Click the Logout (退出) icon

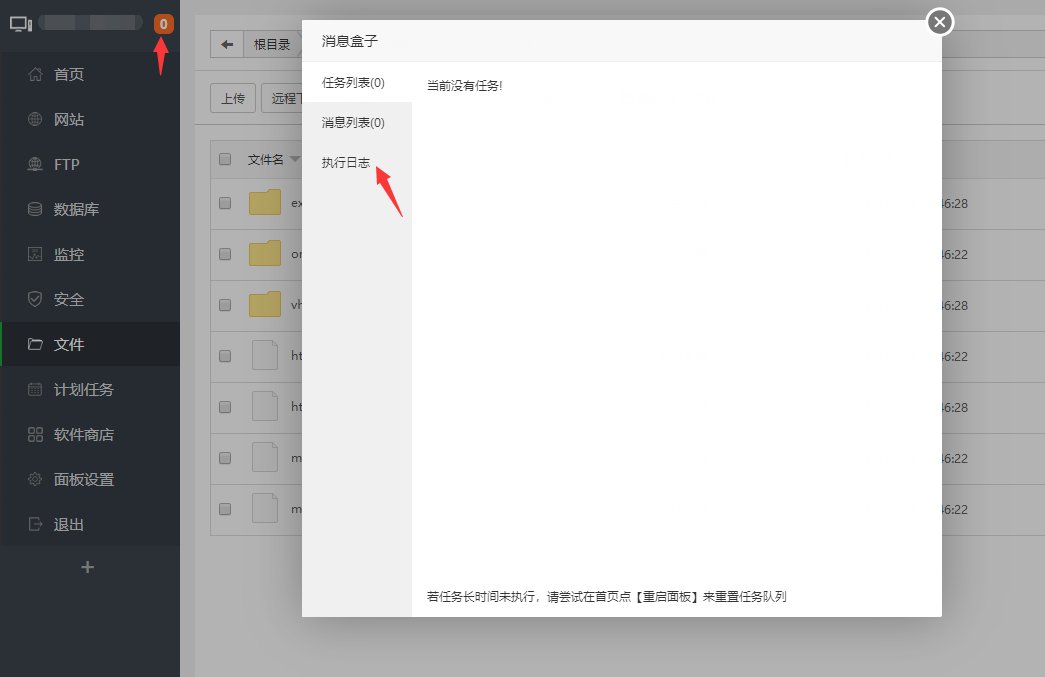point(36,524)
